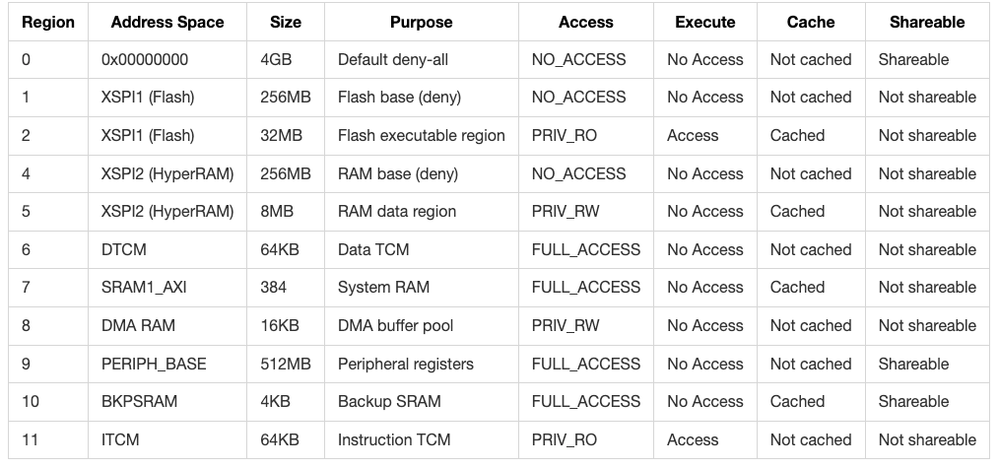
Task: Select the Execute column header
Action: pos(705,22)
